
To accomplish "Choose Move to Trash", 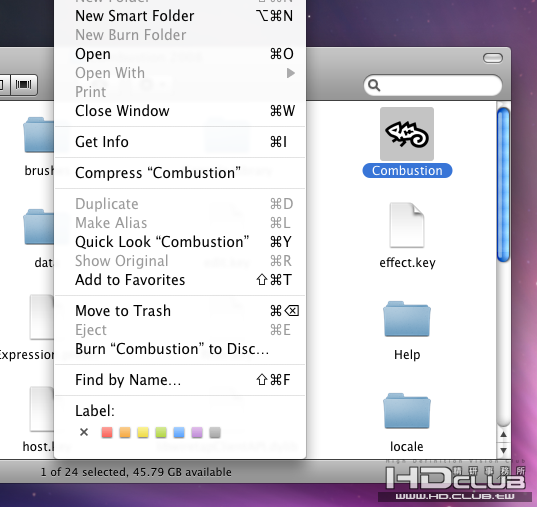I will pyautogui.click(x=180, y=311).
